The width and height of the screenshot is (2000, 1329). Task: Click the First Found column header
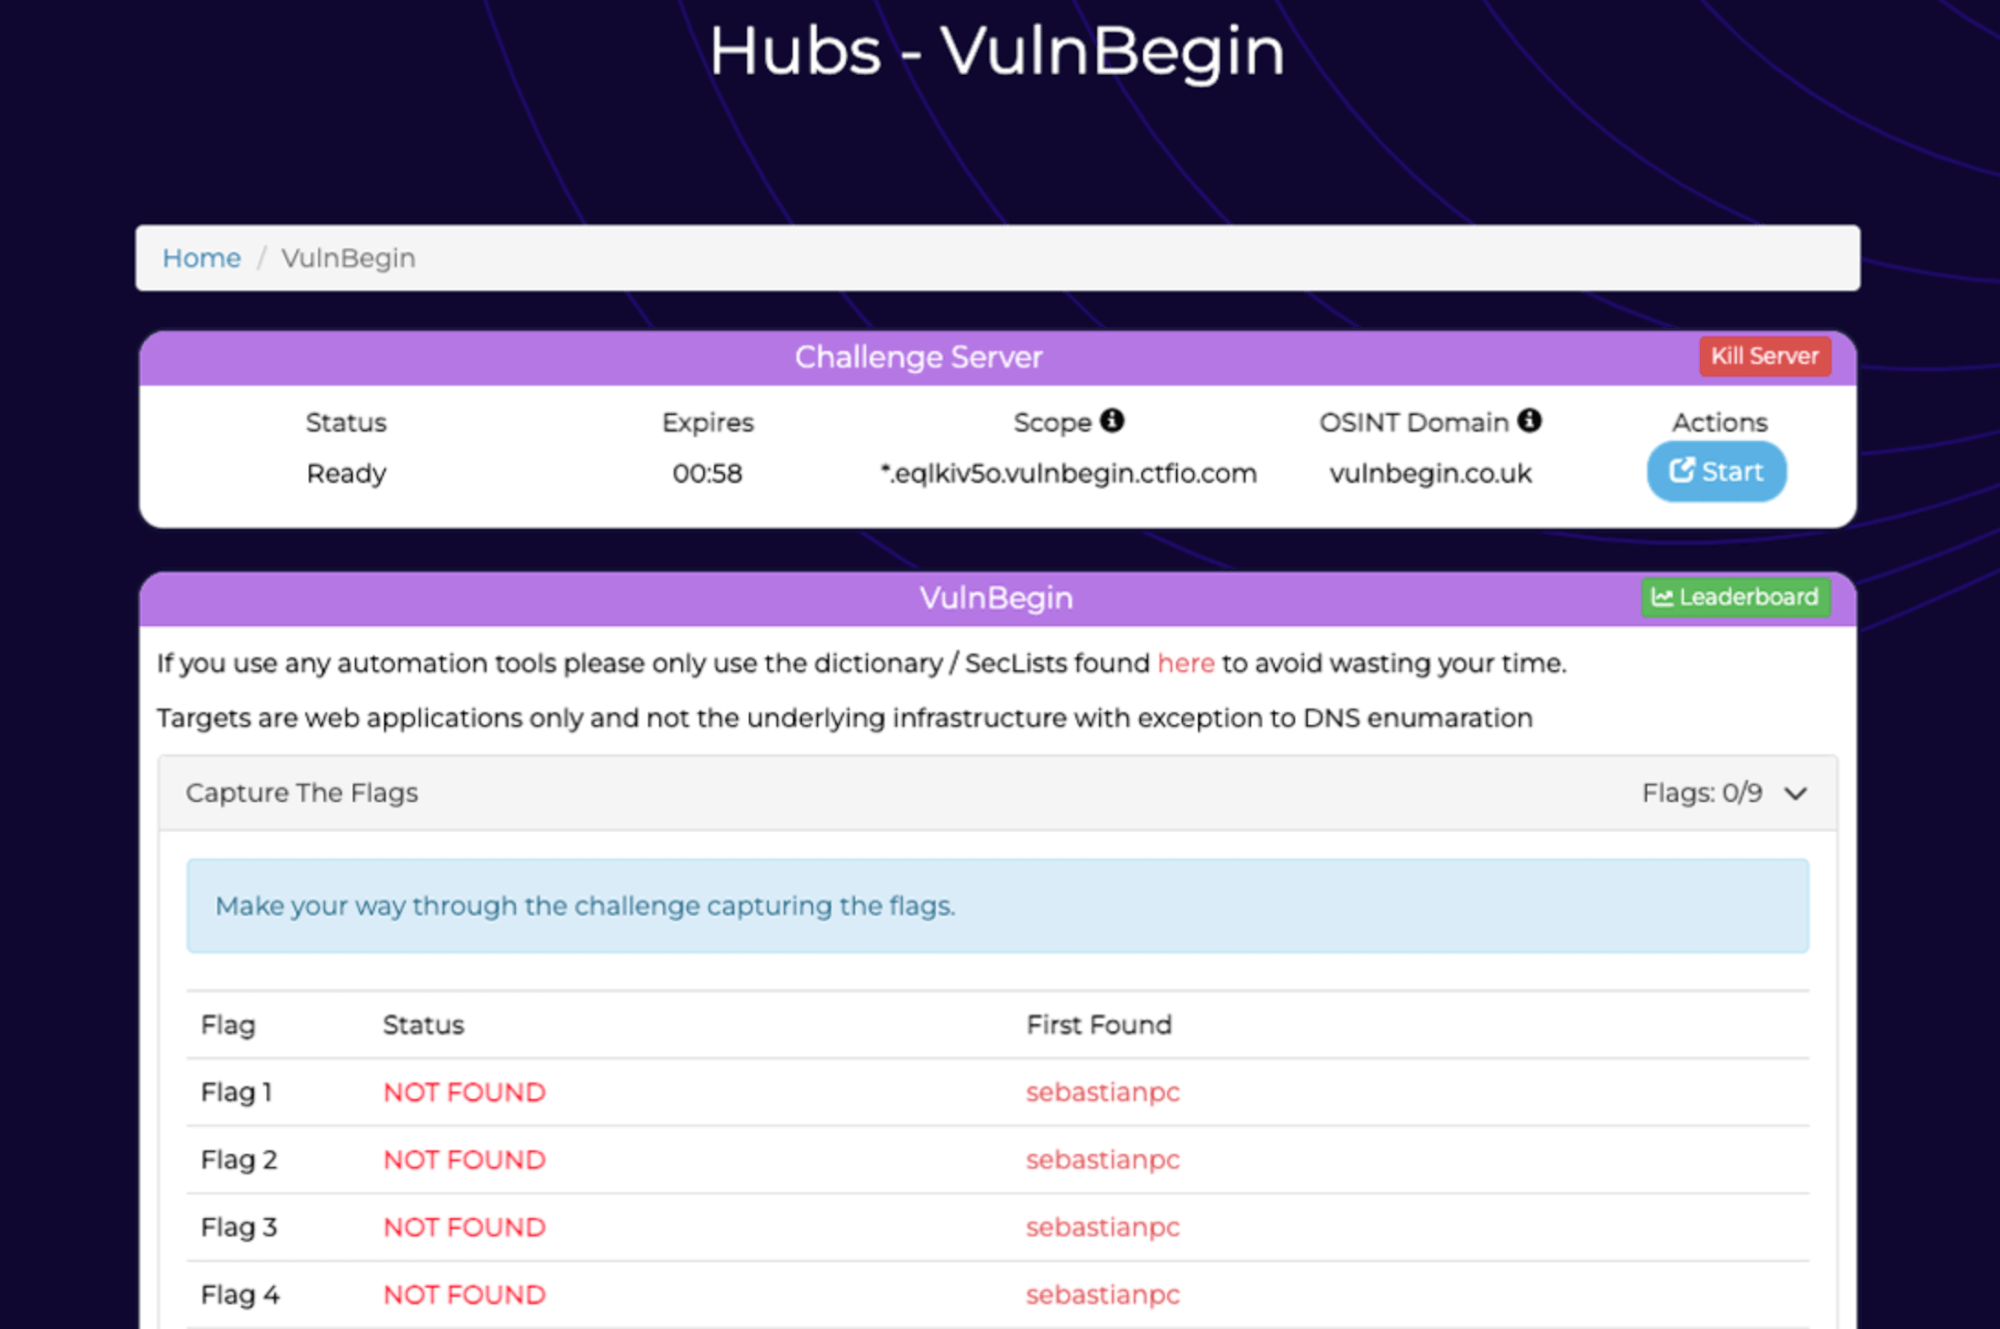click(1099, 1025)
